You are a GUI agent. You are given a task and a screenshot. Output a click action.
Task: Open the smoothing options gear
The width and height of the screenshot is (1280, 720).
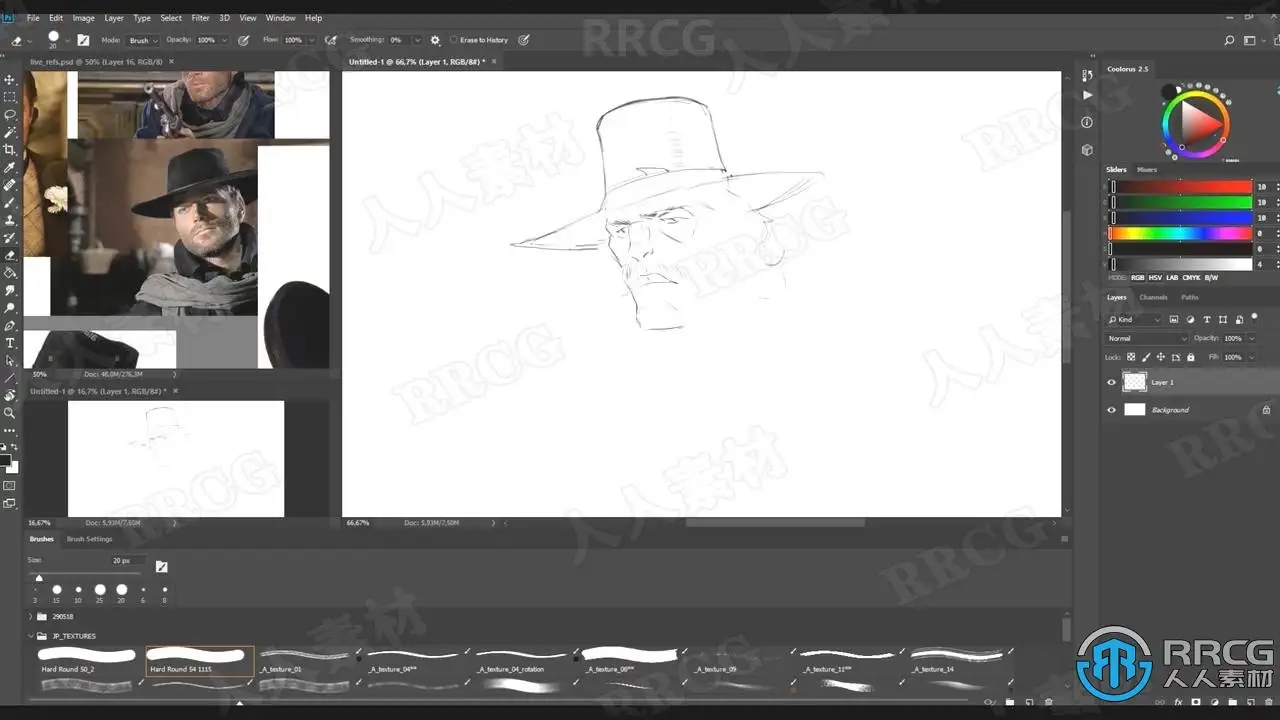click(435, 40)
